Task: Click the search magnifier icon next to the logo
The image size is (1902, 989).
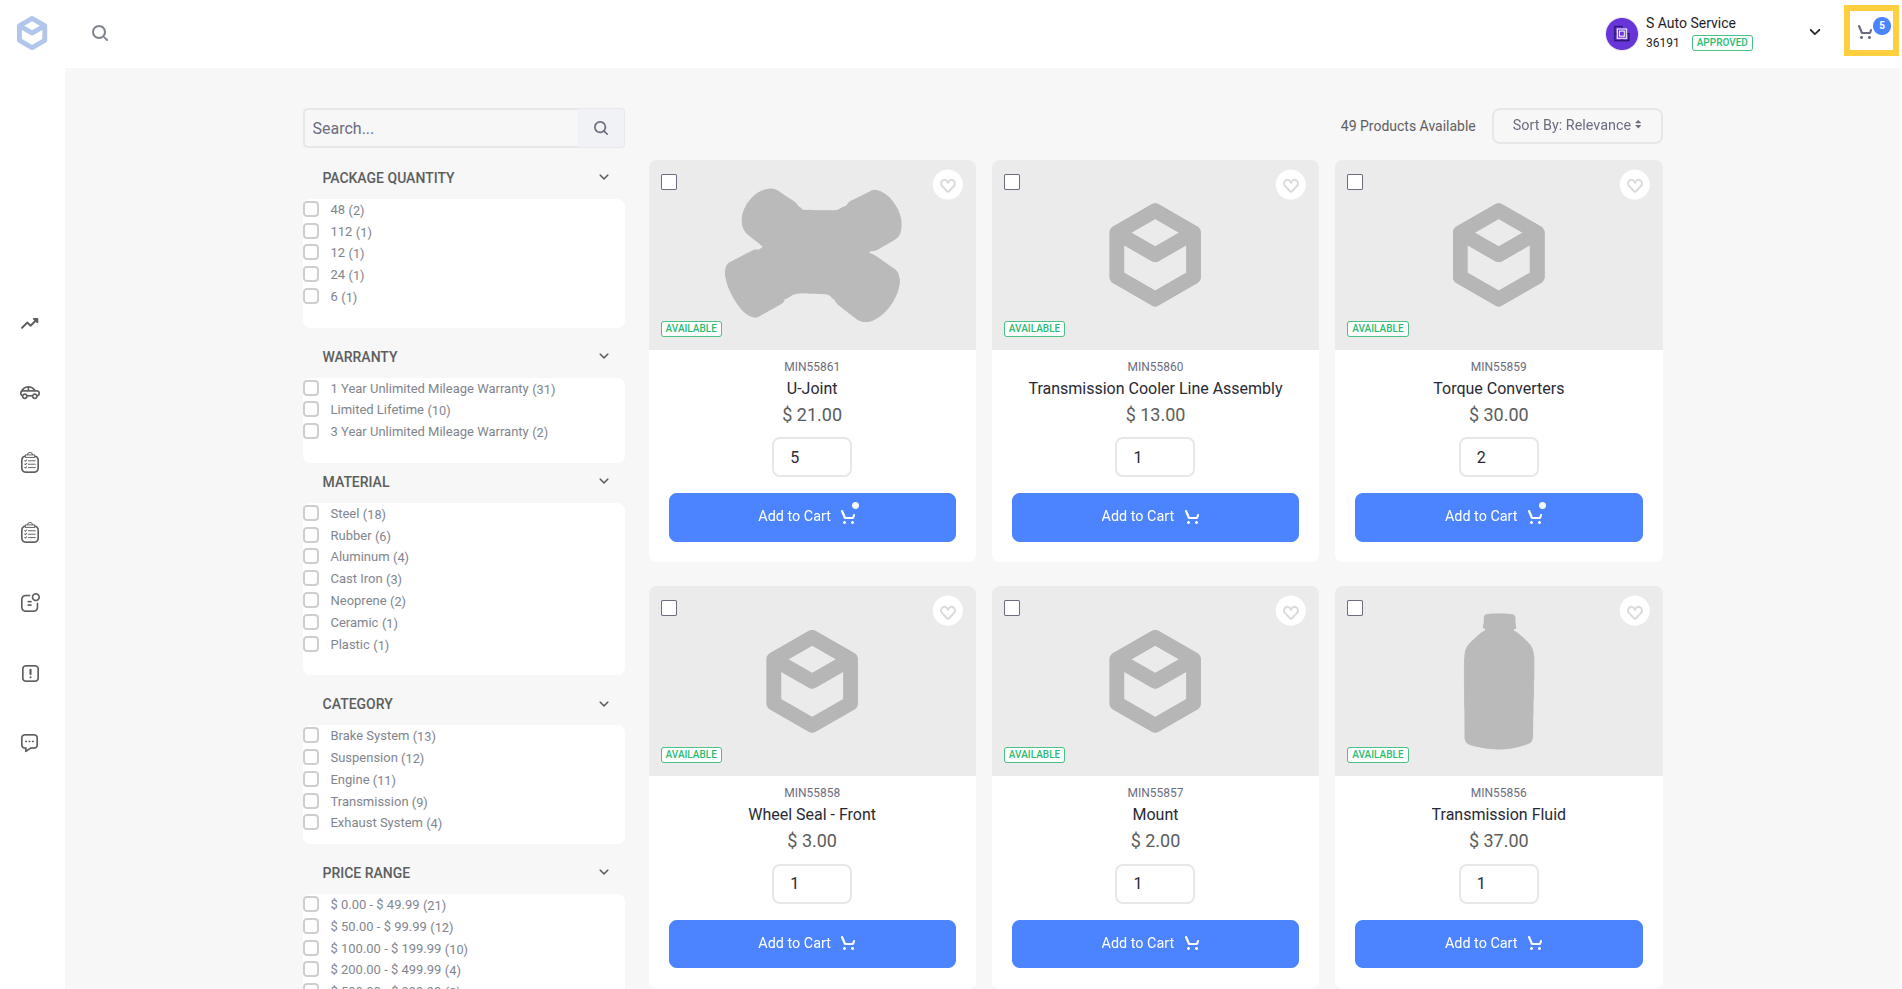Action: click(100, 32)
